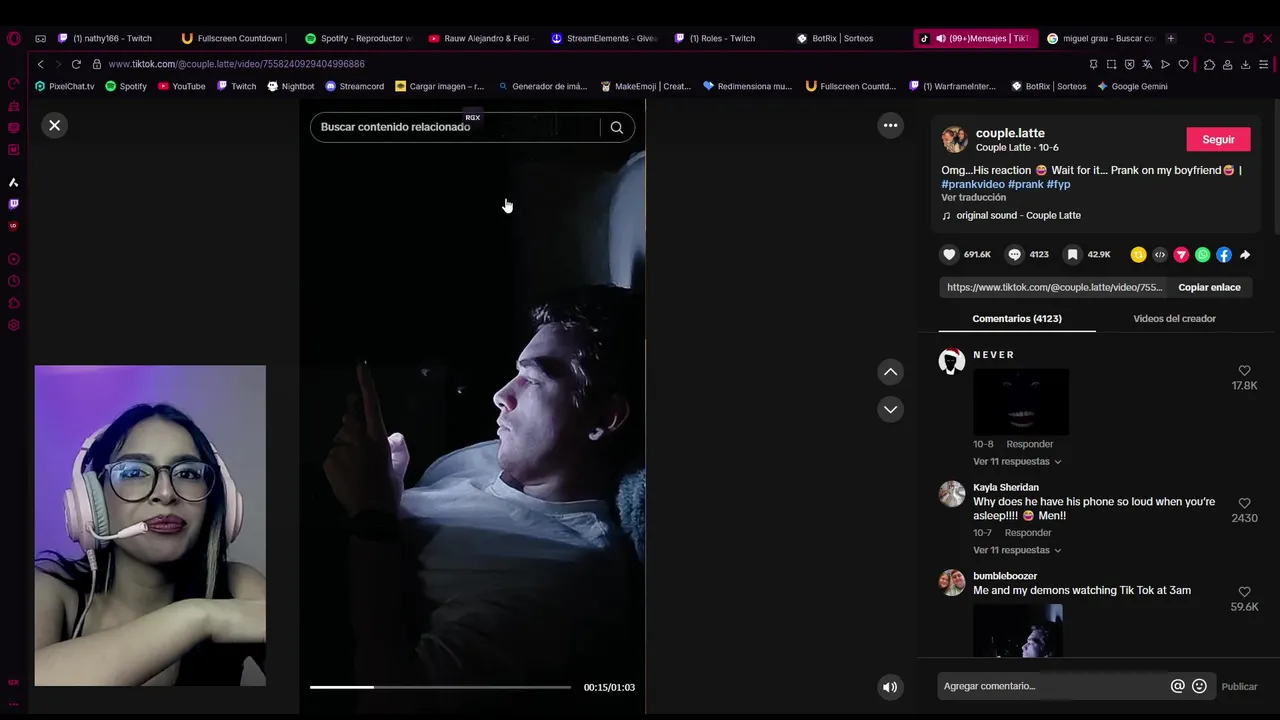Click the search magnifier icon
Image resolution: width=1280 pixels, height=720 pixels.
[617, 127]
